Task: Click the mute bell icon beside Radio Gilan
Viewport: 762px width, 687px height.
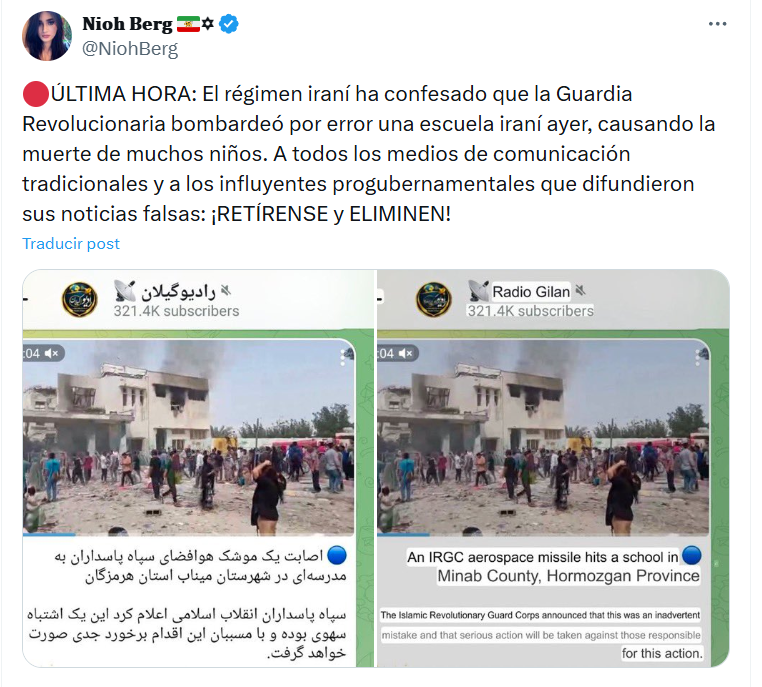Action: pyautogui.click(x=580, y=291)
